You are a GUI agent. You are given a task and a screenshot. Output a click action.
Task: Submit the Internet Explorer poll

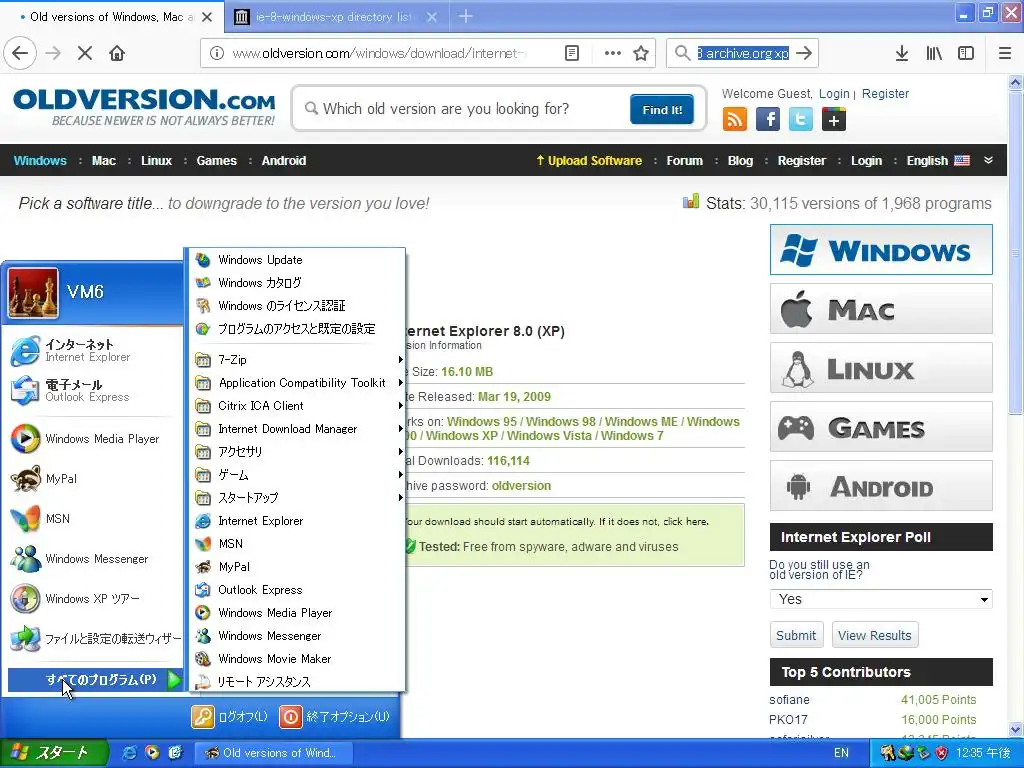(x=795, y=635)
